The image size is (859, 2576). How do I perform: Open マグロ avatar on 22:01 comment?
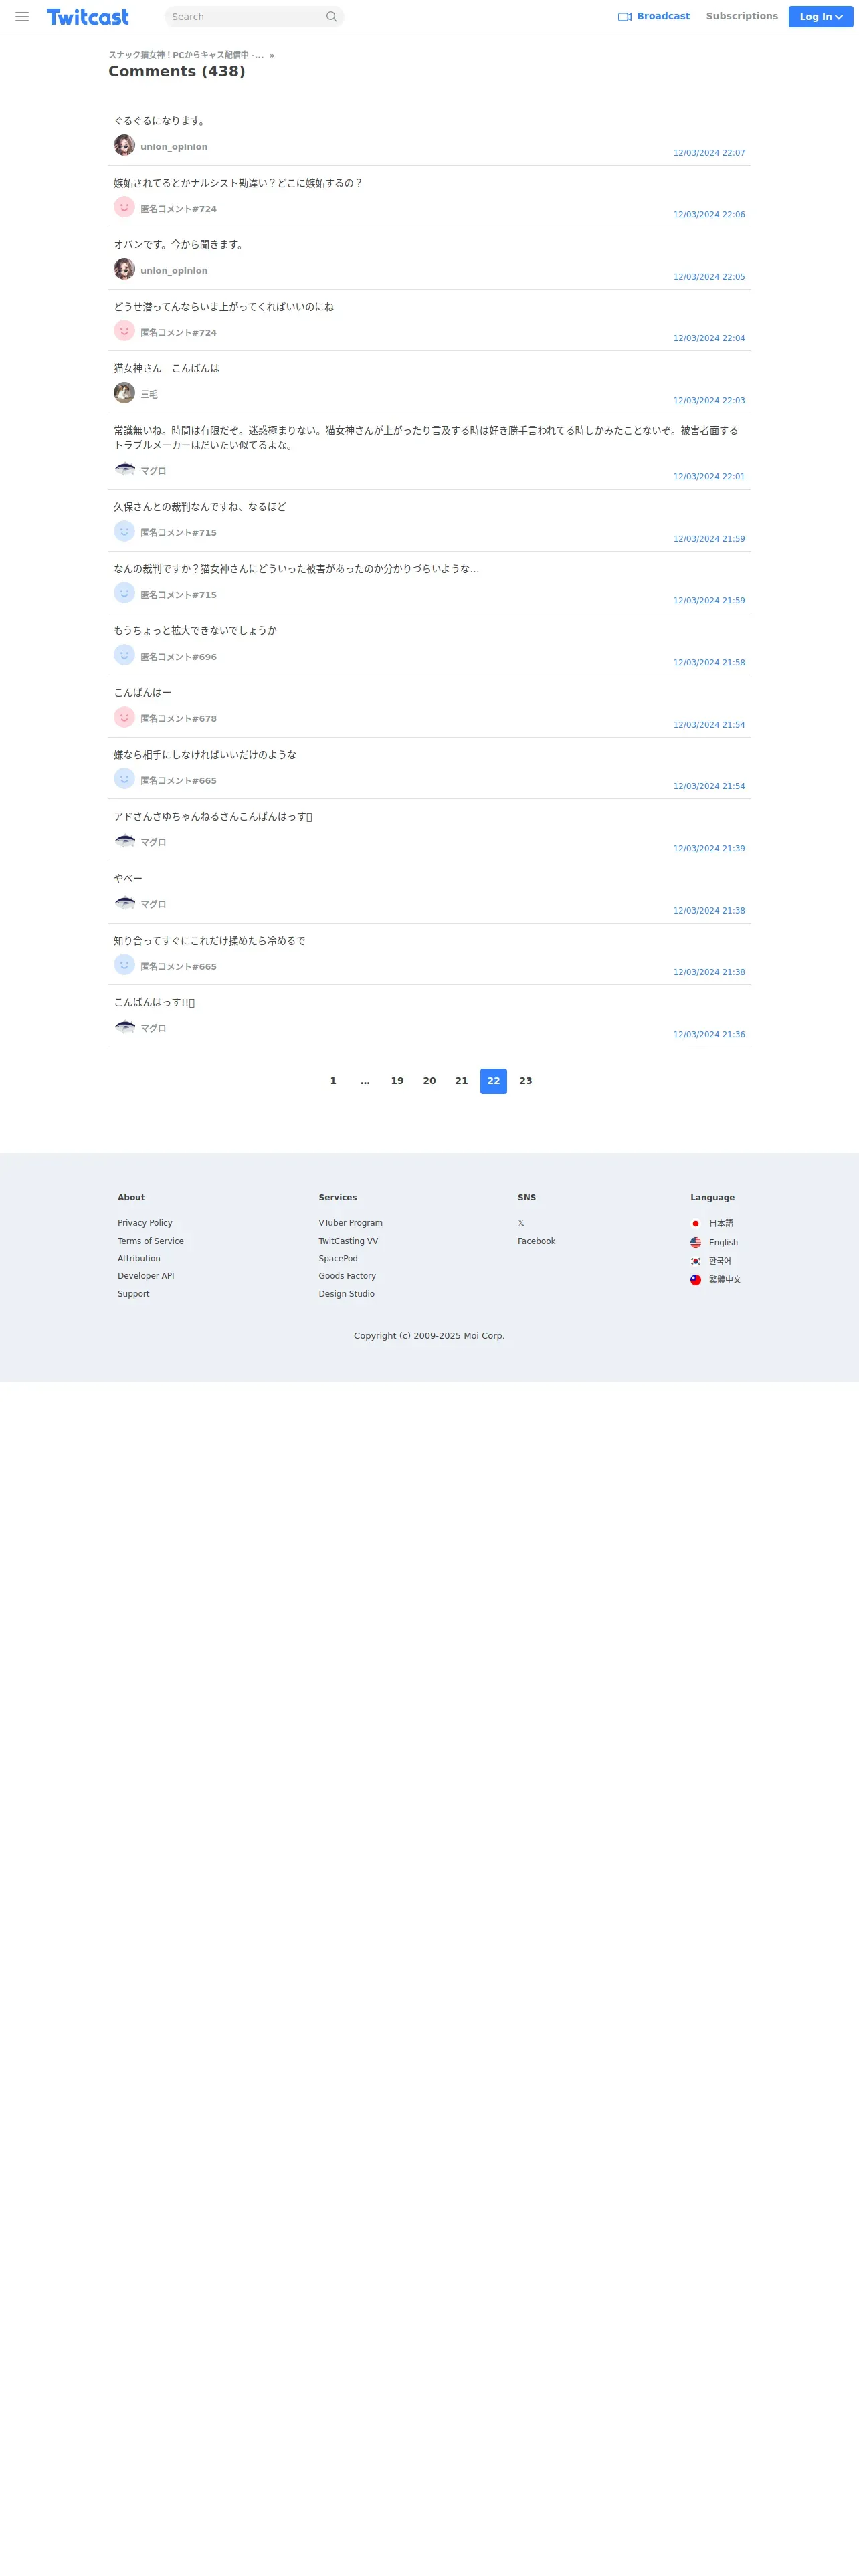coord(124,469)
